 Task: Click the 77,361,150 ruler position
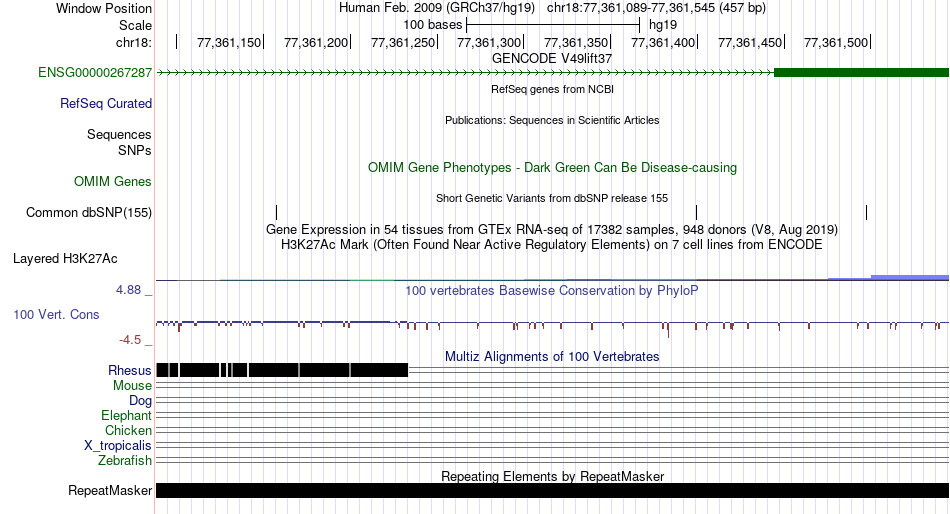(x=228, y=42)
